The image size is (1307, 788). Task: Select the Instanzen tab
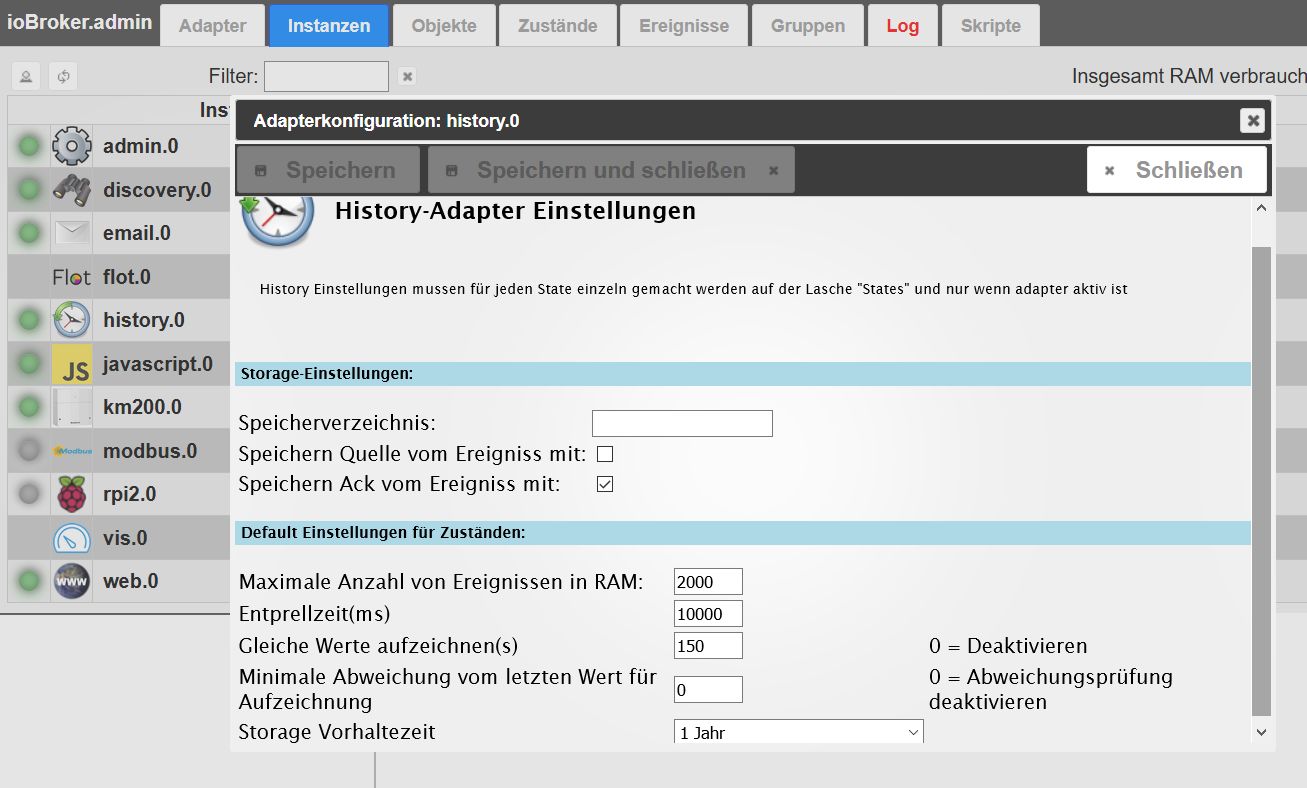pos(329,26)
